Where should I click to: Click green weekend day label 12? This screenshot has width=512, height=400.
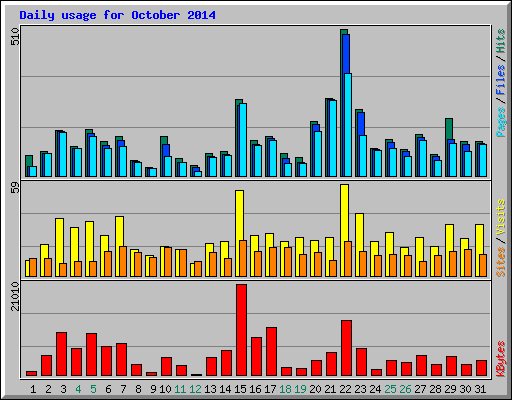pyautogui.click(x=195, y=389)
